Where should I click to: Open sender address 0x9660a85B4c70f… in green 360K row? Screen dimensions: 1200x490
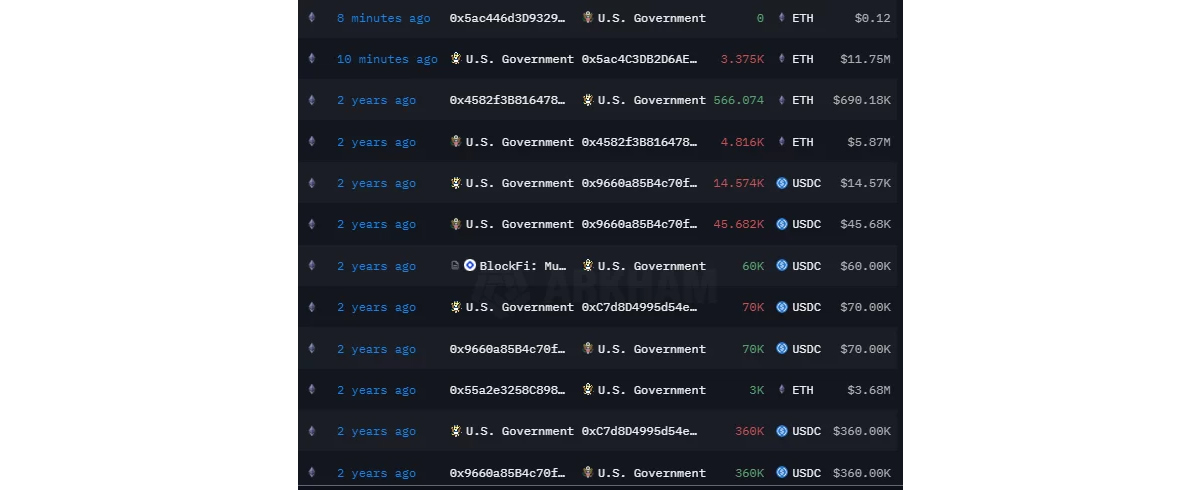(x=508, y=473)
